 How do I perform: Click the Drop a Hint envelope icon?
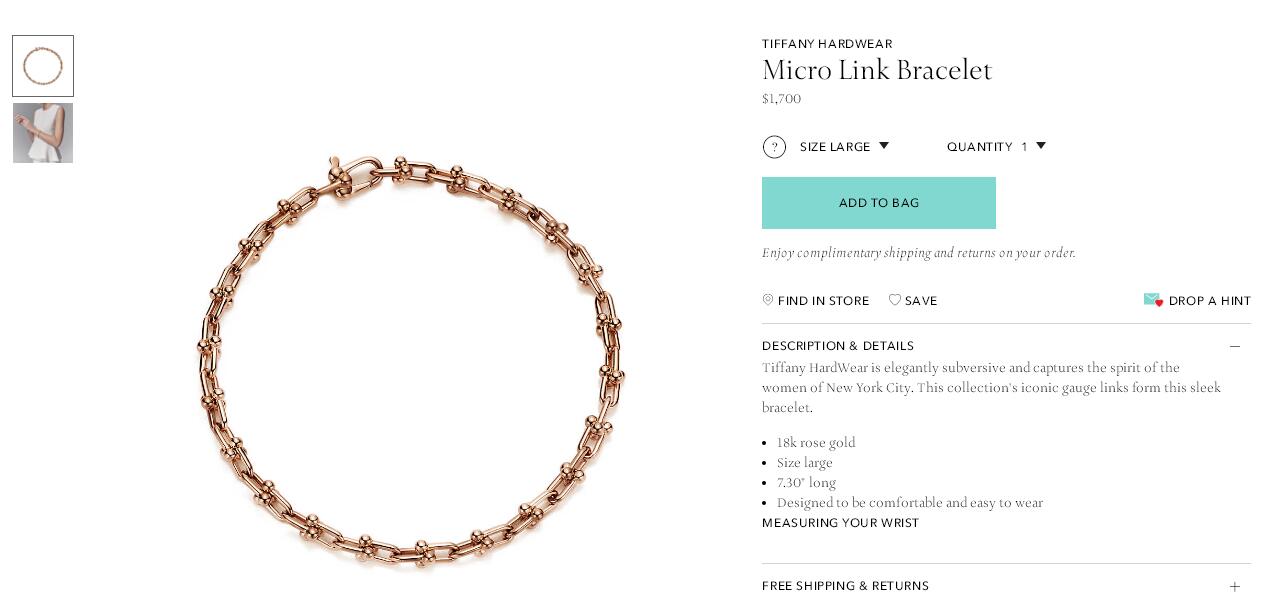1153,300
